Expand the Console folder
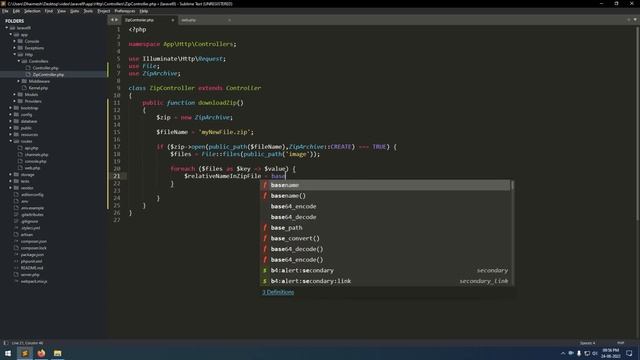 pyautogui.click(x=15, y=41)
